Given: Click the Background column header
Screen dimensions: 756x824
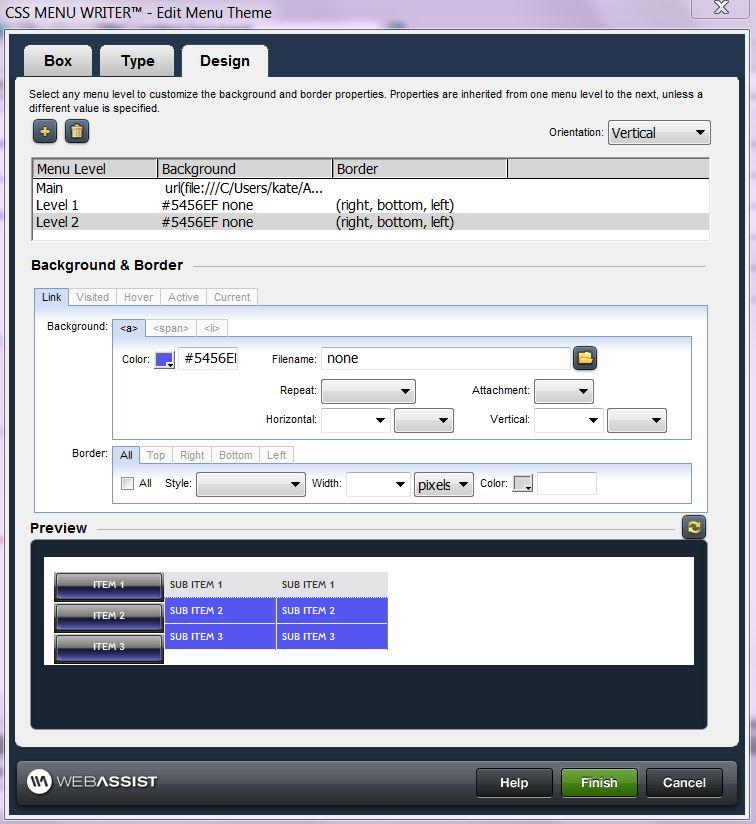Looking at the screenshot, I should pos(245,169).
